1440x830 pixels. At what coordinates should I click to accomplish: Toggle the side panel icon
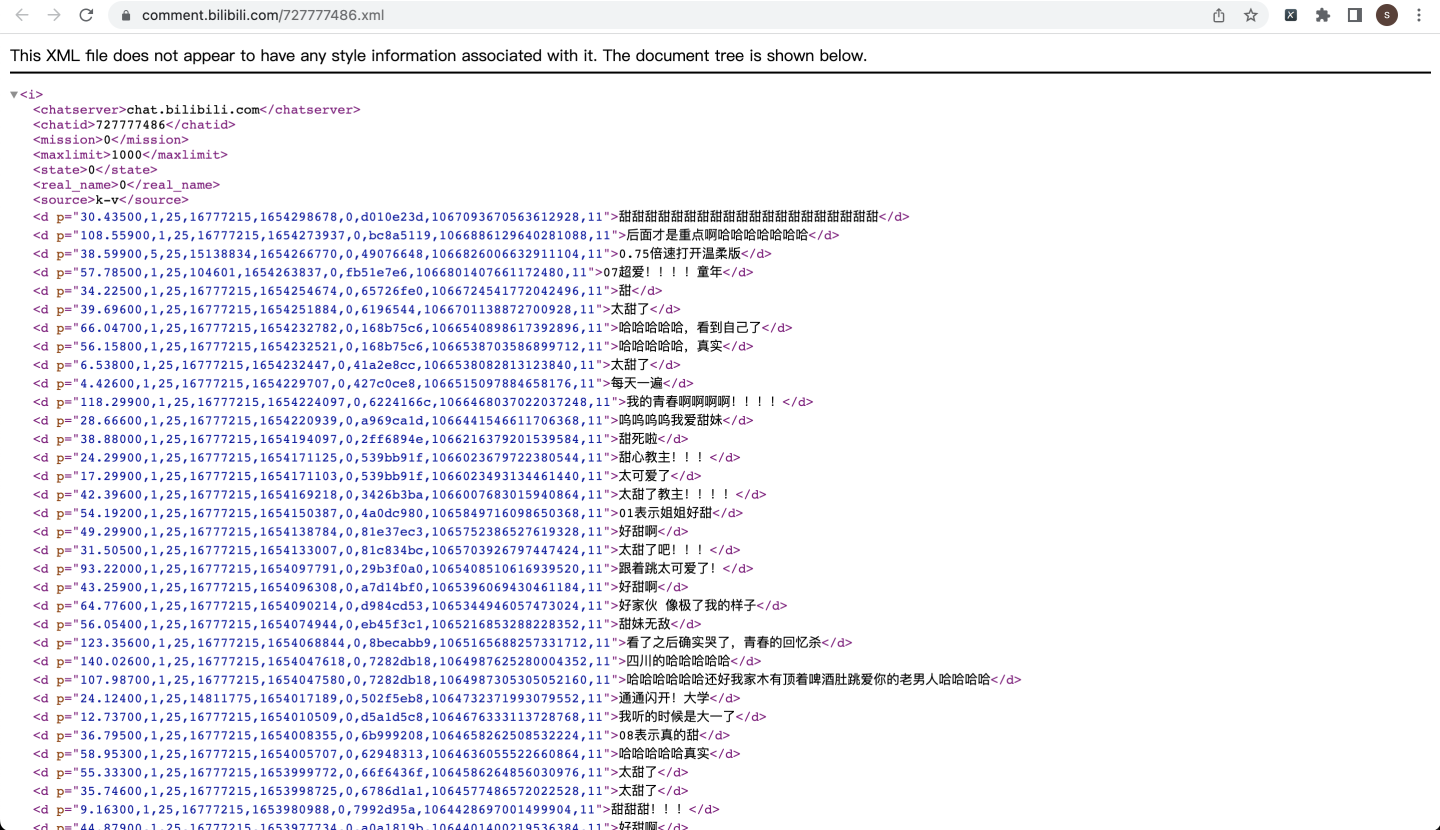pos(1354,15)
